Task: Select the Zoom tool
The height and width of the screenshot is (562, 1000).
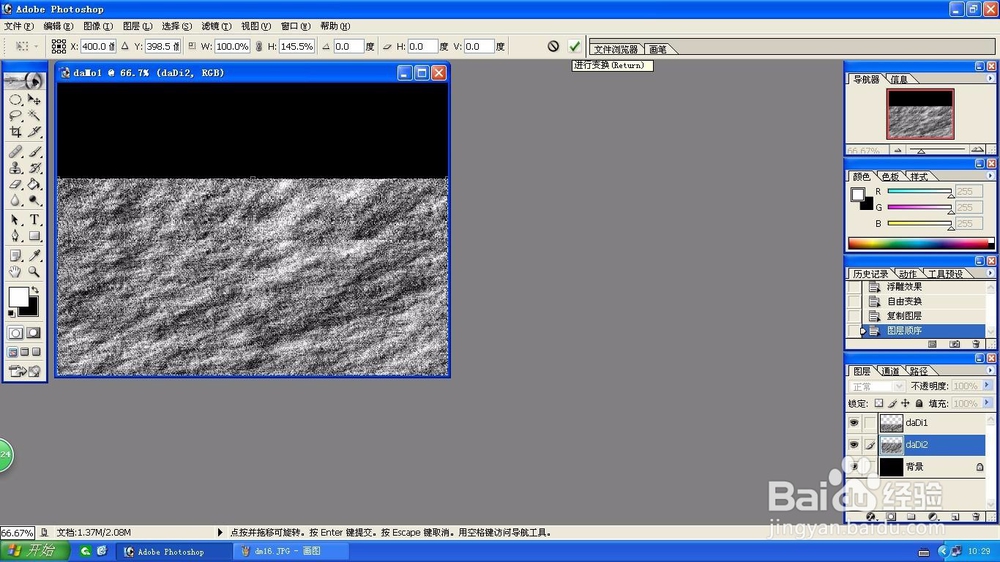Action: (34, 272)
